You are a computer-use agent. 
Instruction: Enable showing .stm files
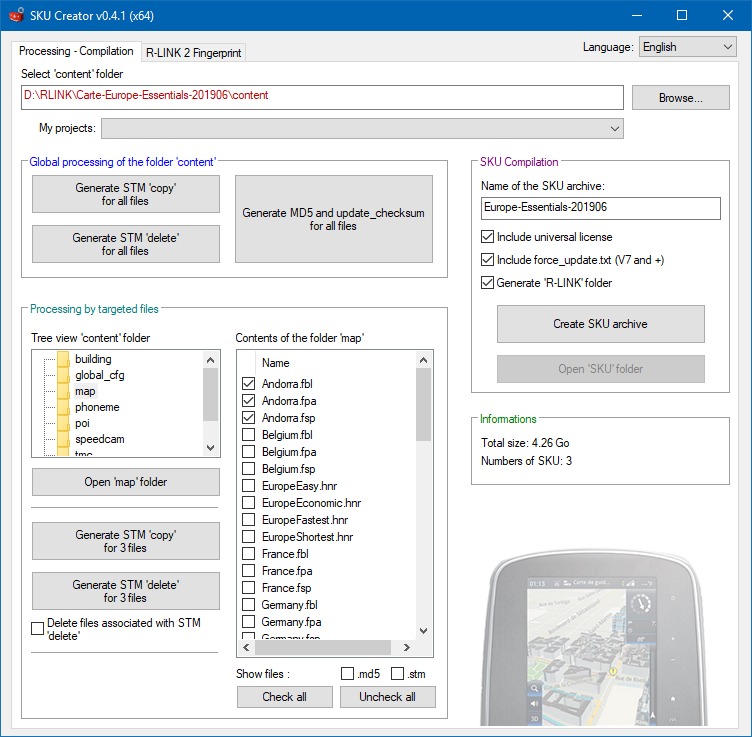(x=398, y=674)
